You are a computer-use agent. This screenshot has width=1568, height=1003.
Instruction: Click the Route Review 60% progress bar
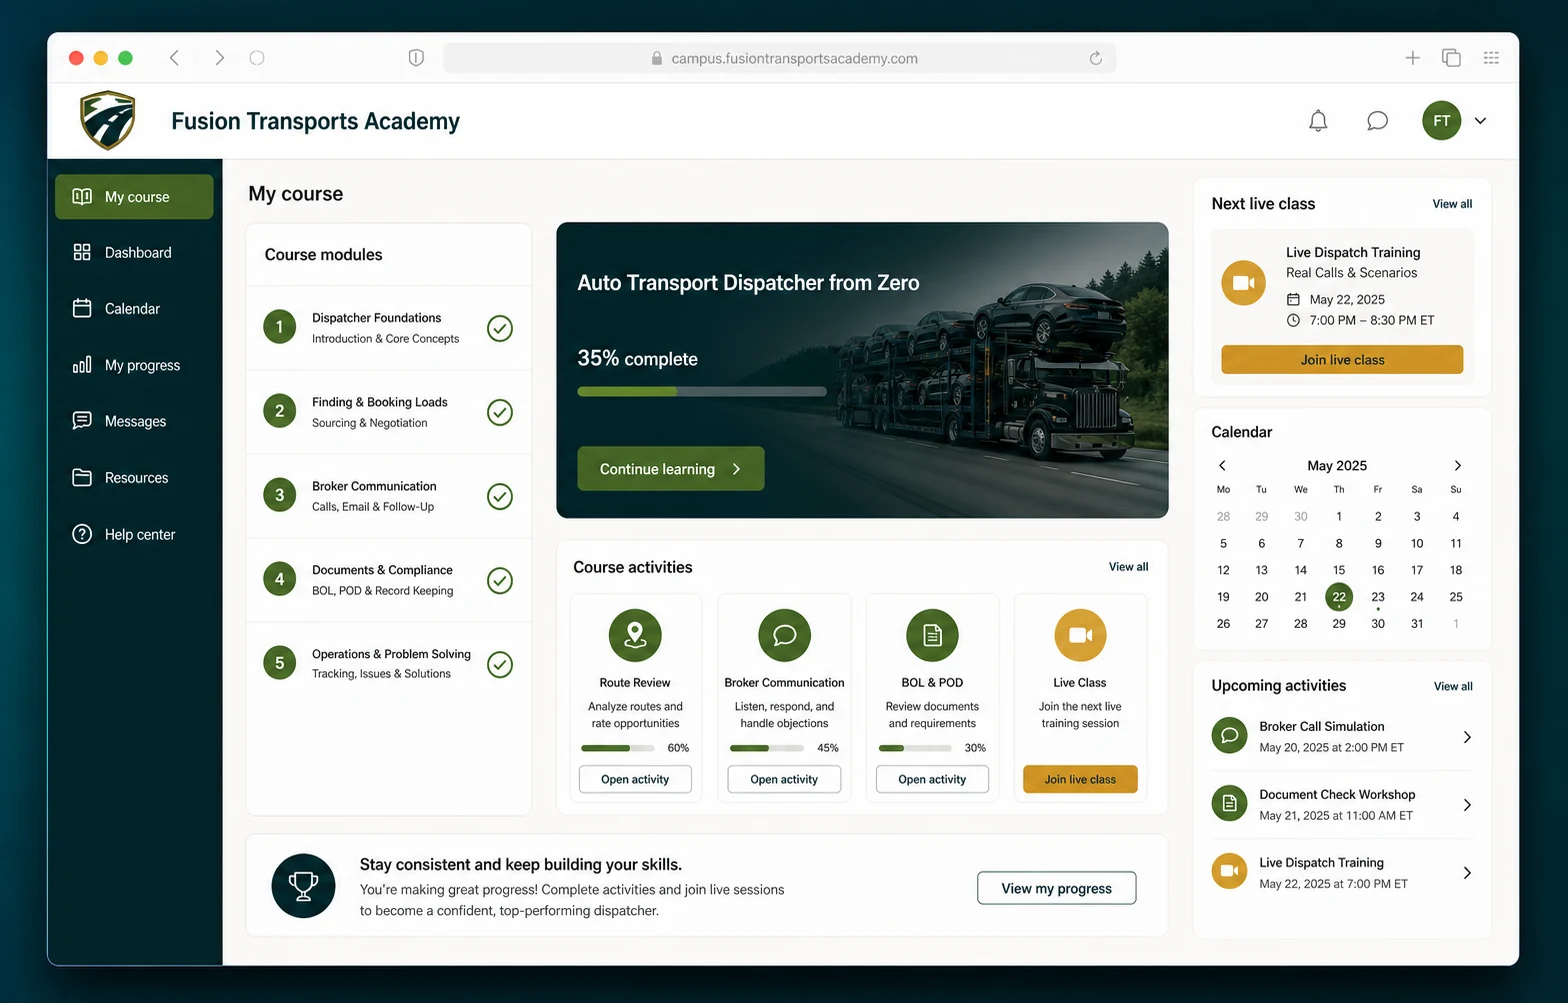pos(618,748)
